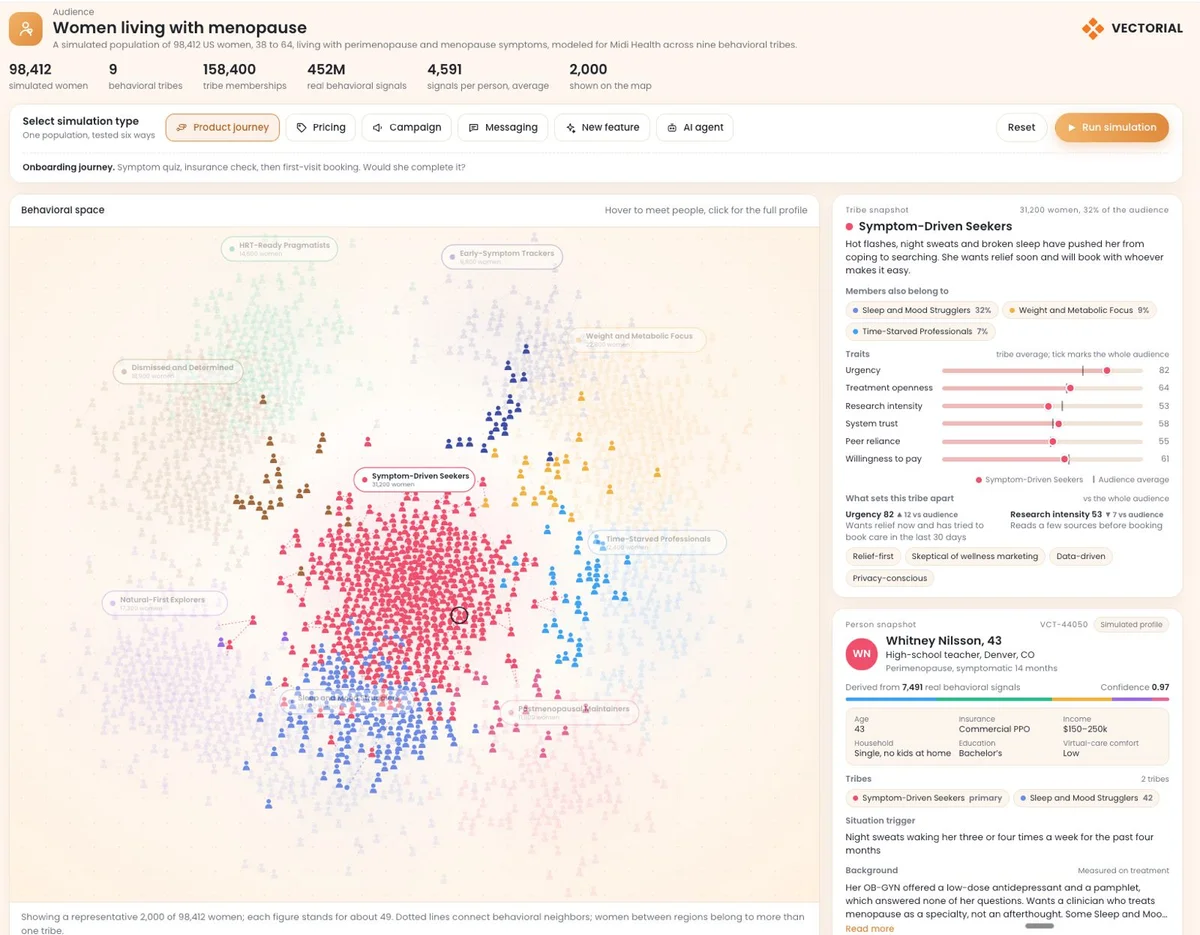Viewport: 1200px width, 935px height.
Task: Click the Sleep and Mood Strugglers 42 chip
Action: pyautogui.click(x=1087, y=798)
